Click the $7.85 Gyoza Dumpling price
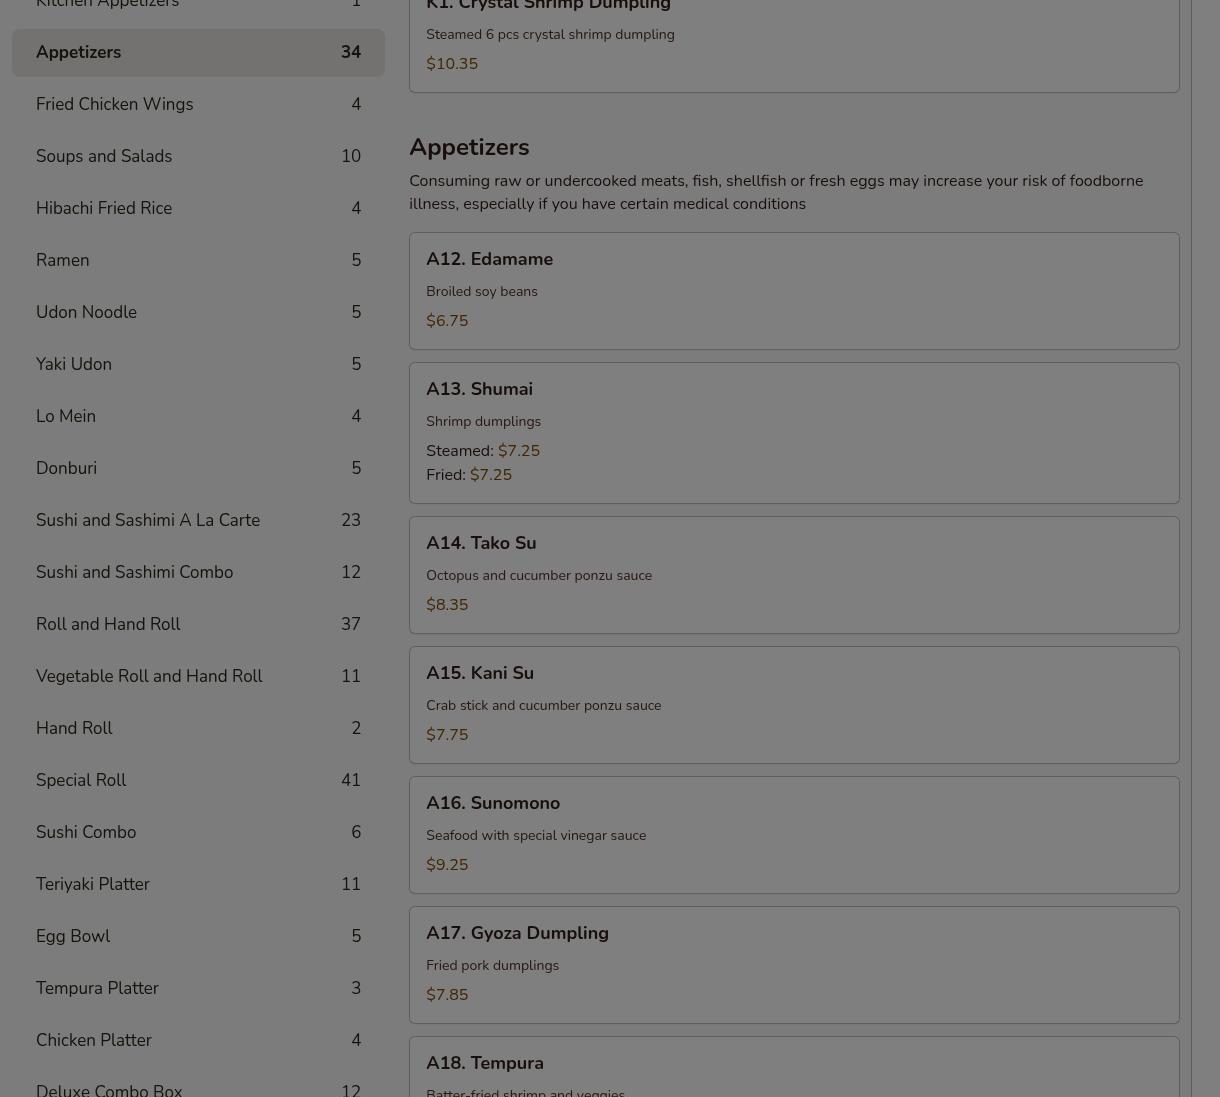Image resolution: width=1220 pixels, height=1097 pixels. tap(447, 995)
